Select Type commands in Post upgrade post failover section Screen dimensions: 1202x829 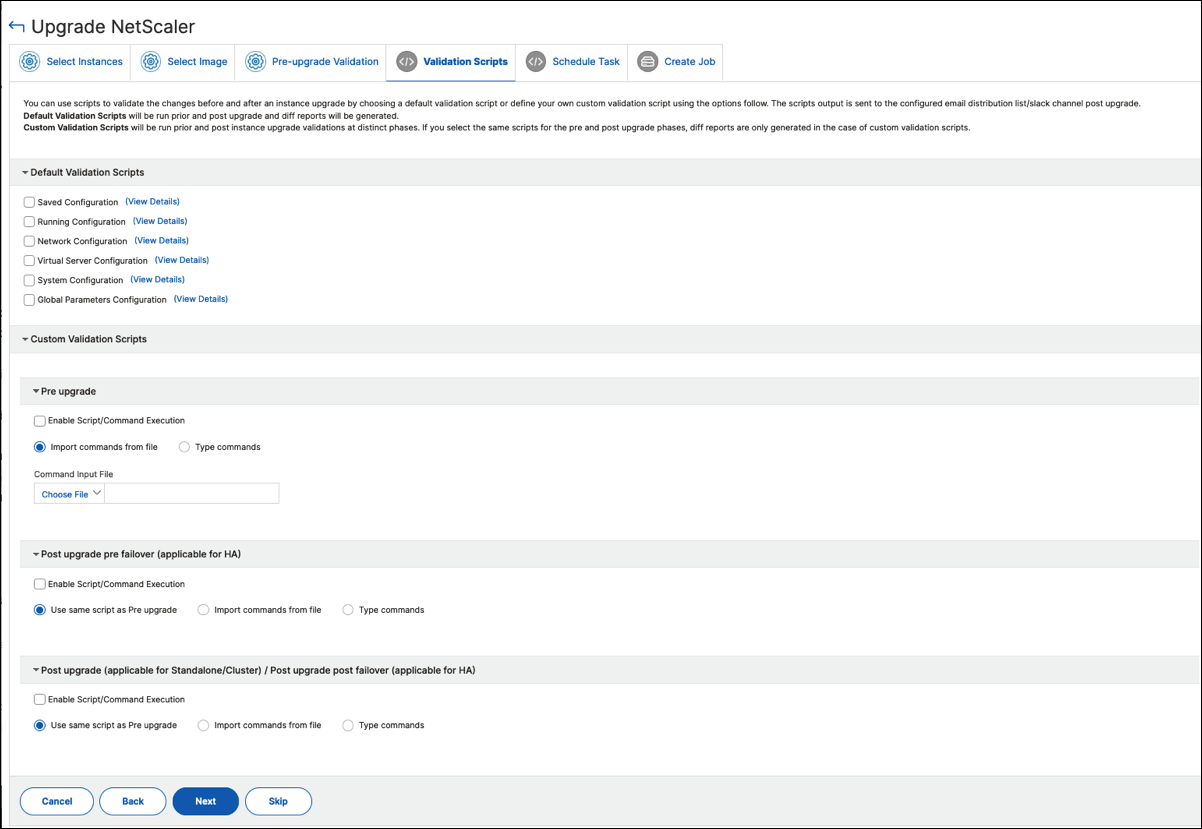(x=348, y=725)
